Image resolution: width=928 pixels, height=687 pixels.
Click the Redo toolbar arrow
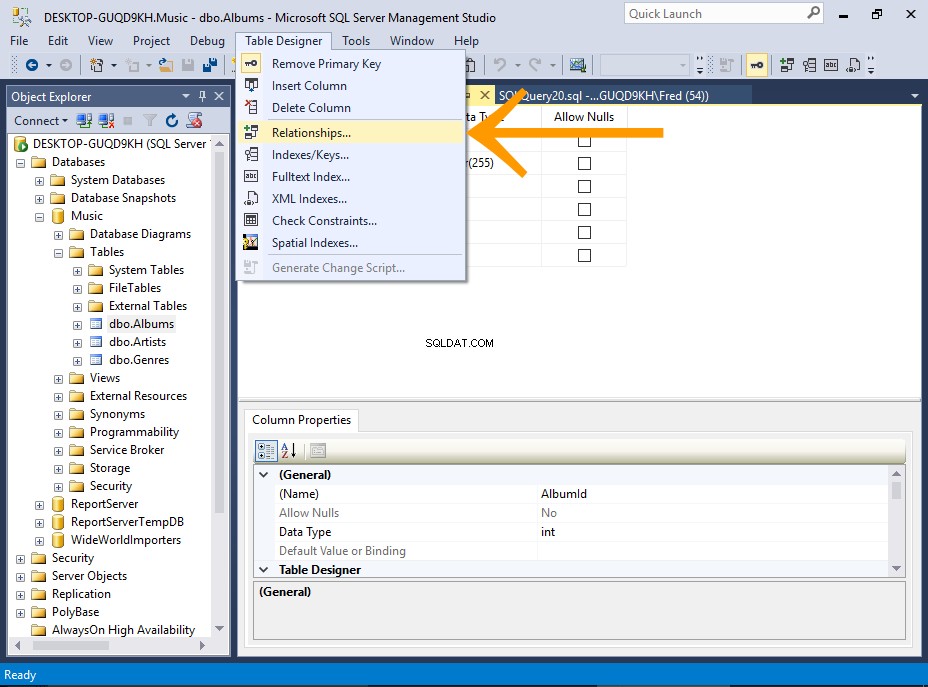(x=536, y=65)
